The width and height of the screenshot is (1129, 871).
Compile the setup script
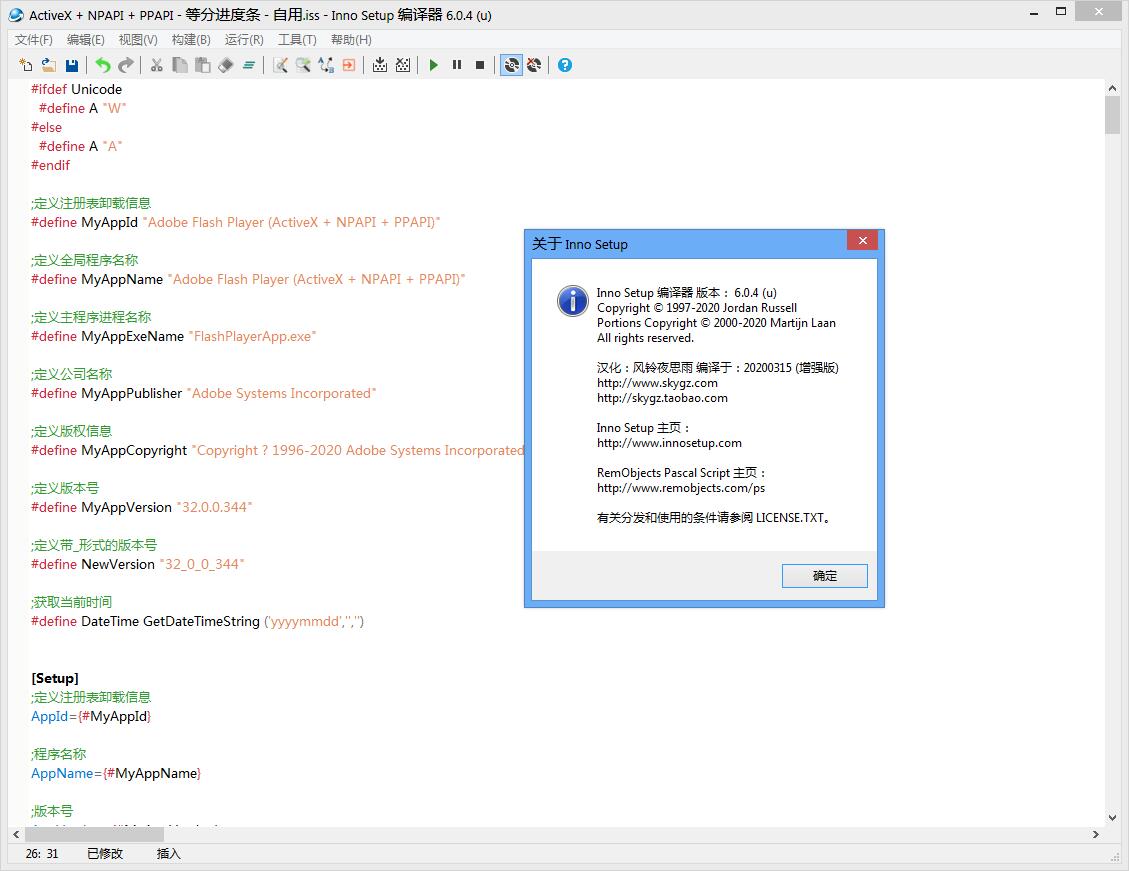click(x=380, y=65)
